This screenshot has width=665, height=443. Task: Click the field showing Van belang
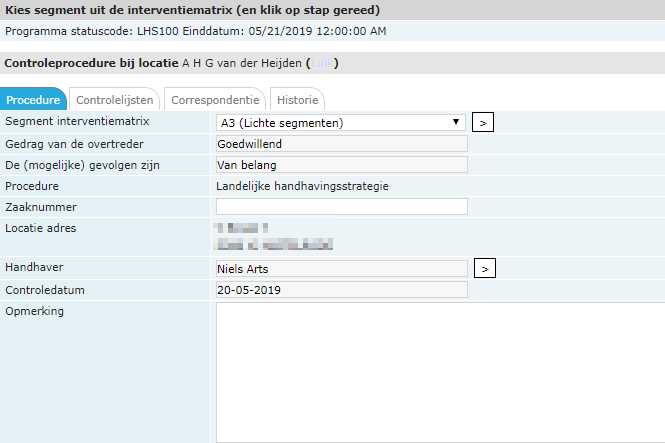pos(341,165)
